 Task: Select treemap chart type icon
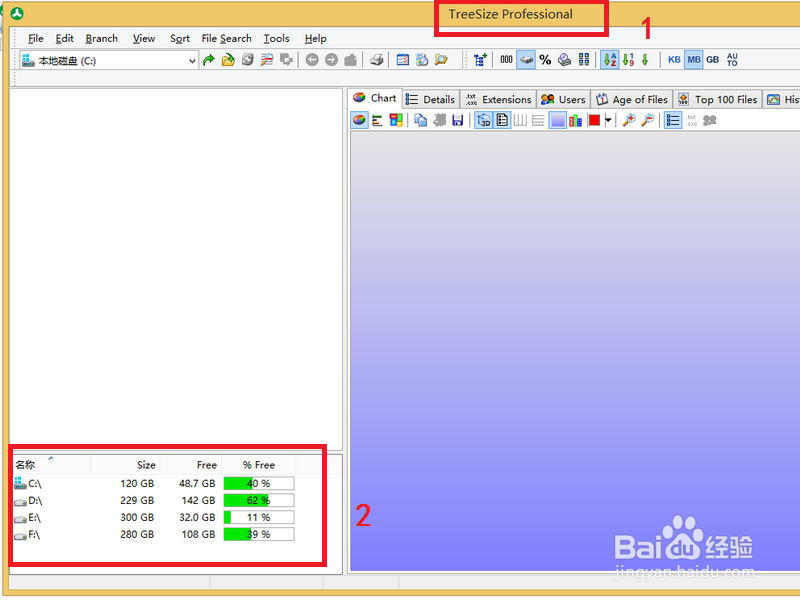pyautogui.click(x=396, y=120)
